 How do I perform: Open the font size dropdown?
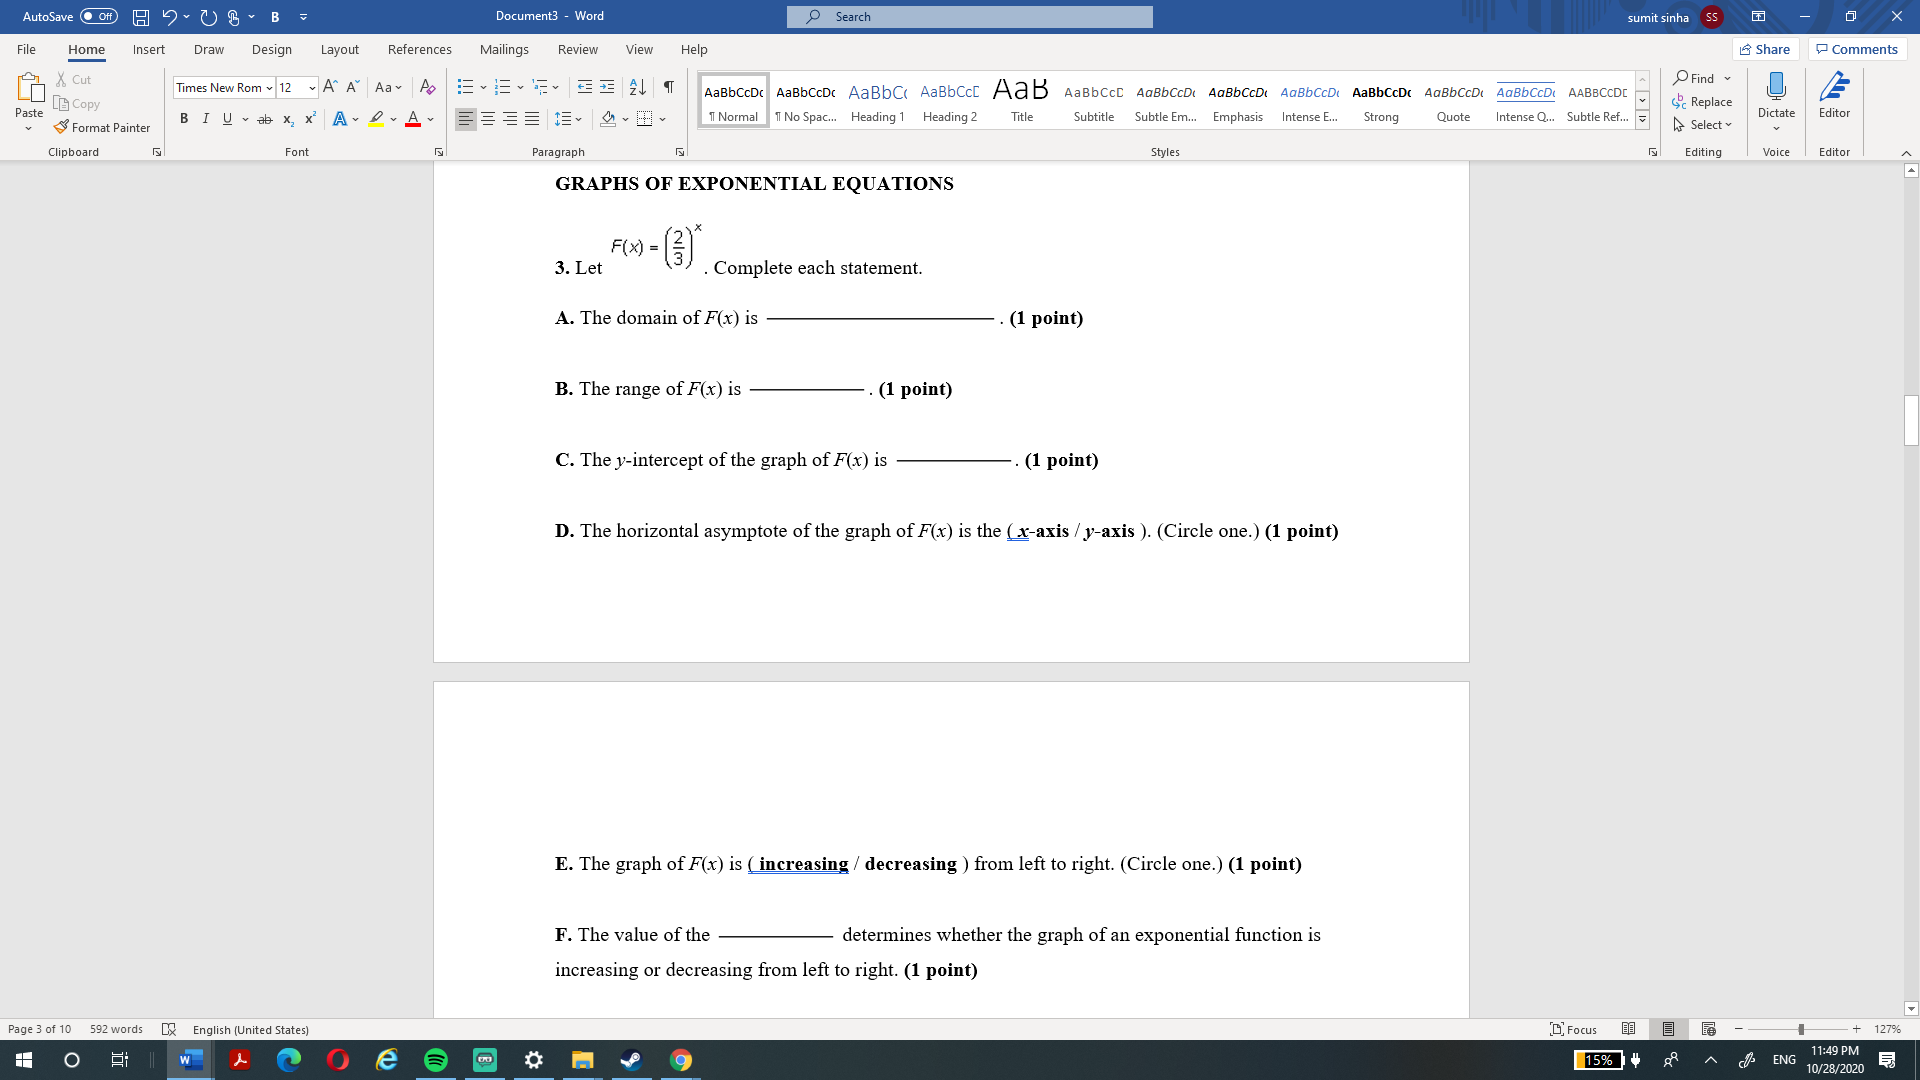[x=312, y=88]
